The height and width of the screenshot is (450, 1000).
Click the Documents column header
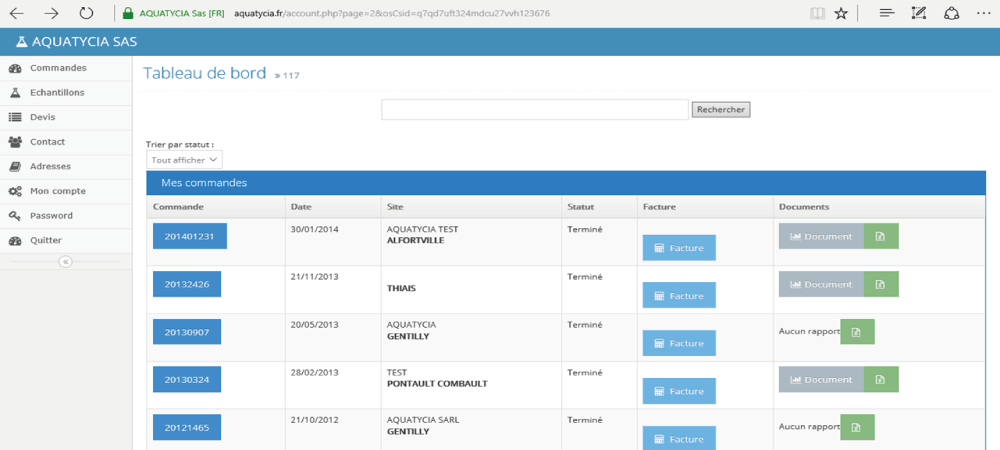point(804,207)
